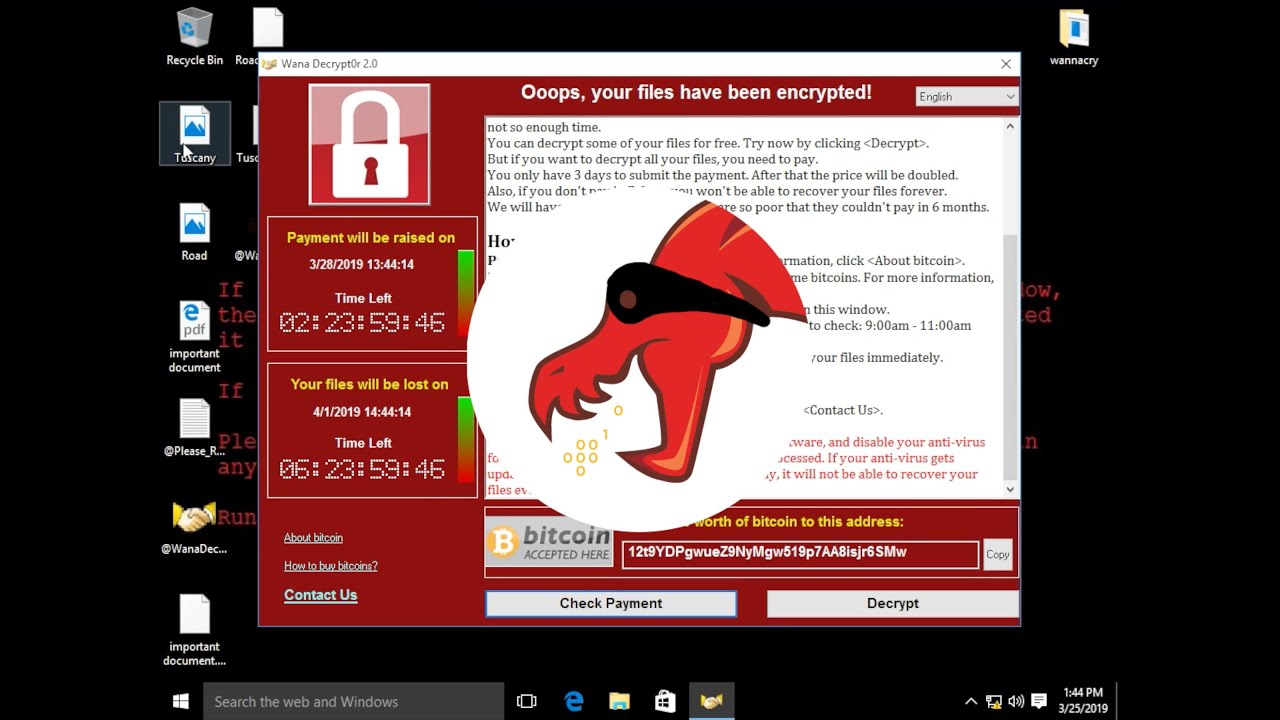Click the 4/1/2019 14:44:14 date
Image resolution: width=1280 pixels, height=720 pixels.
362,412
